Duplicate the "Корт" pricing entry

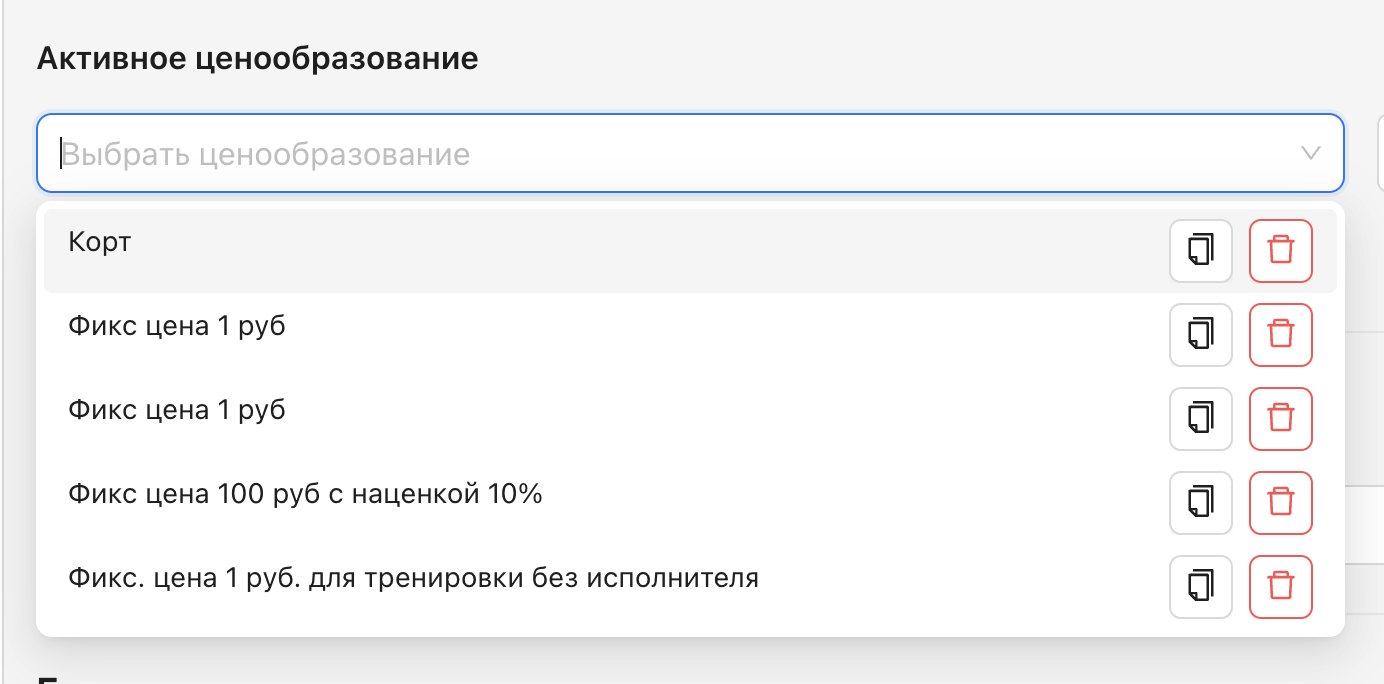pyautogui.click(x=1200, y=251)
